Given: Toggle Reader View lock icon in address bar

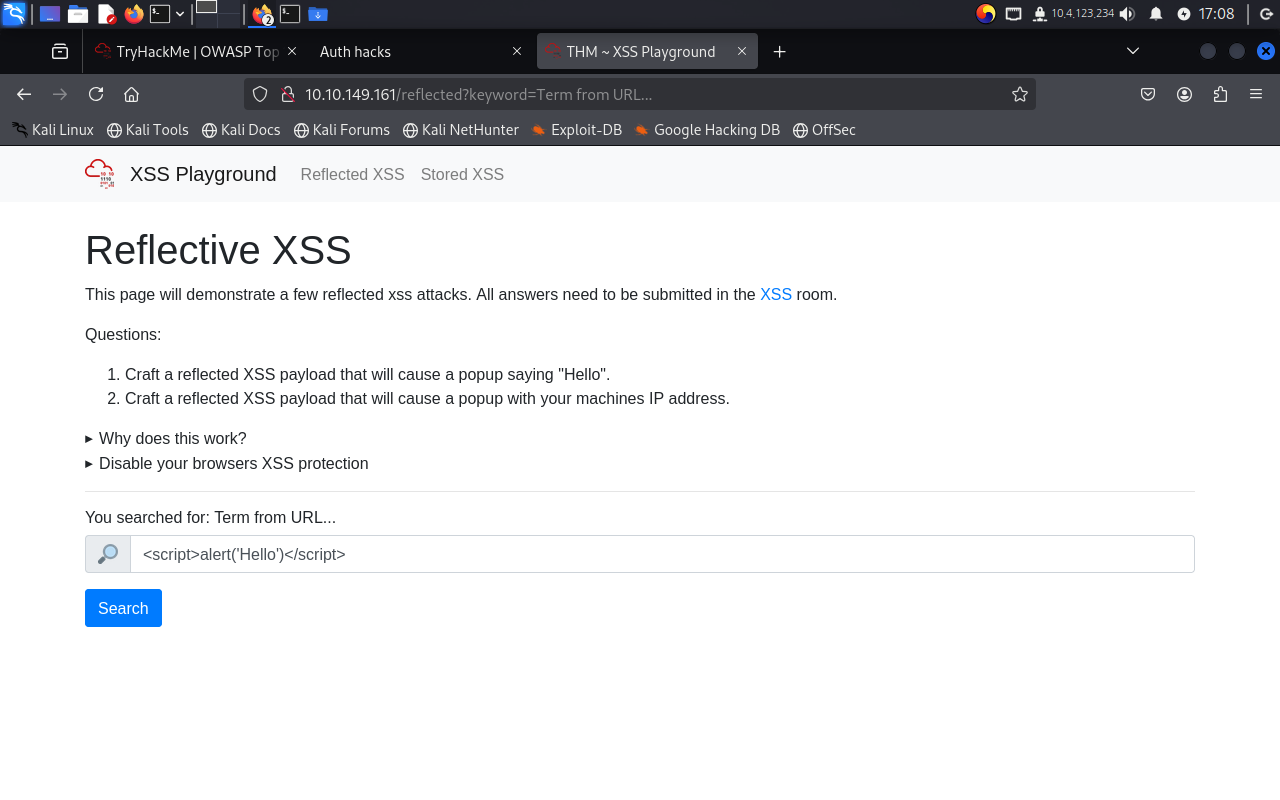Looking at the screenshot, I should click(x=287, y=93).
